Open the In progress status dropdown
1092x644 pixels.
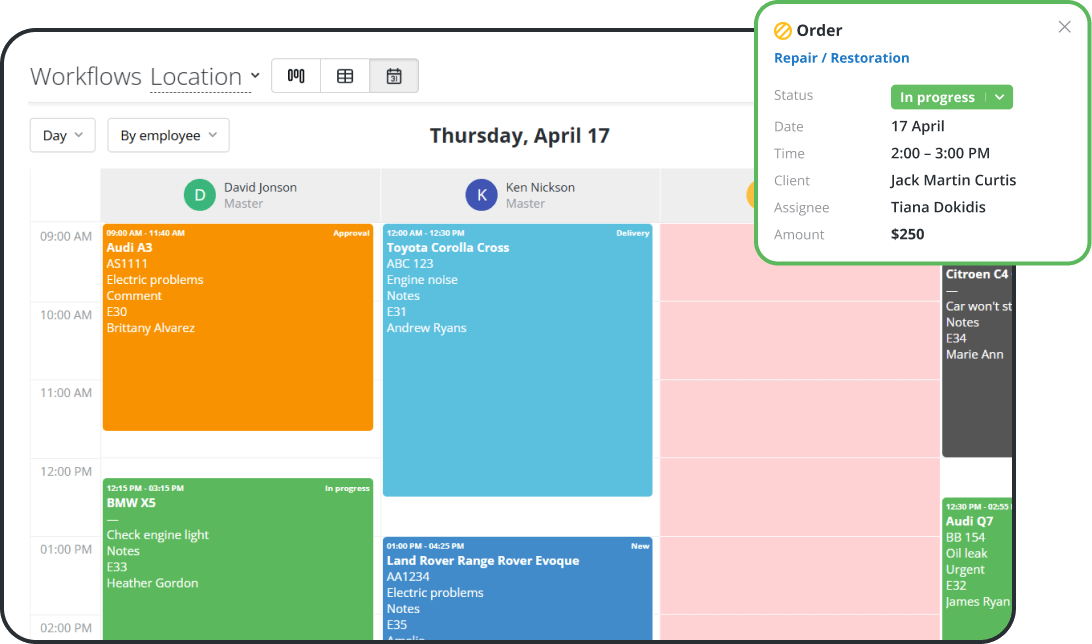point(951,97)
